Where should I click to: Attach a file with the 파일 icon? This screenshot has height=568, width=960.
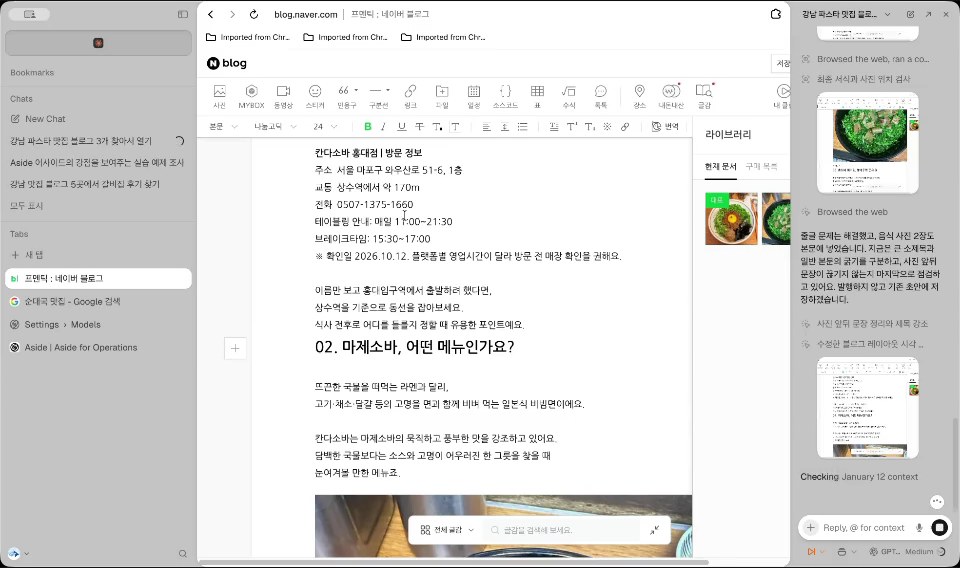tap(442, 96)
